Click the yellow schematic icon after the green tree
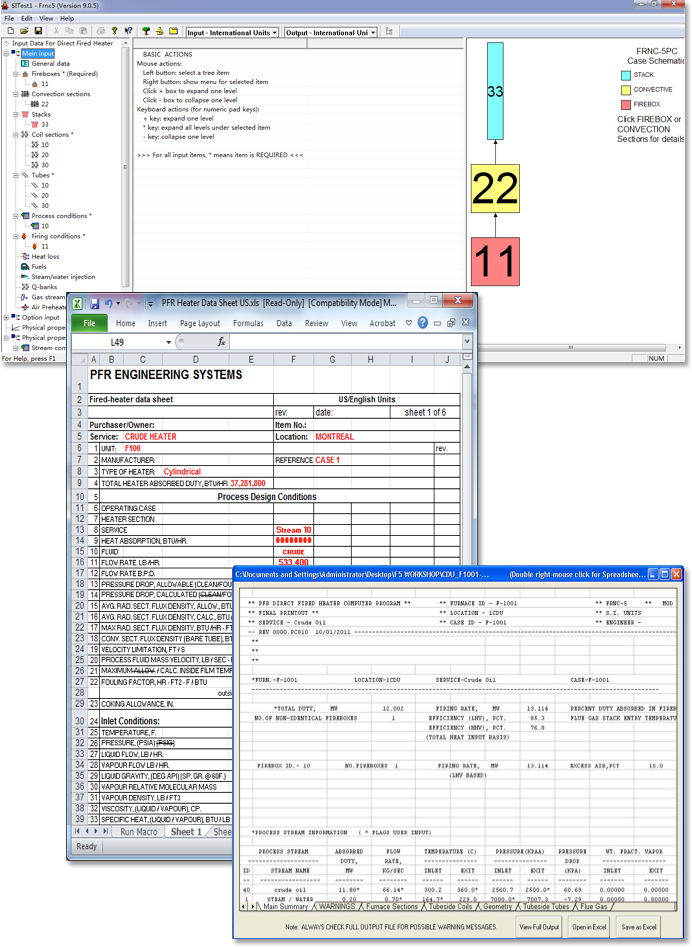The image size is (692, 947). tap(159, 31)
